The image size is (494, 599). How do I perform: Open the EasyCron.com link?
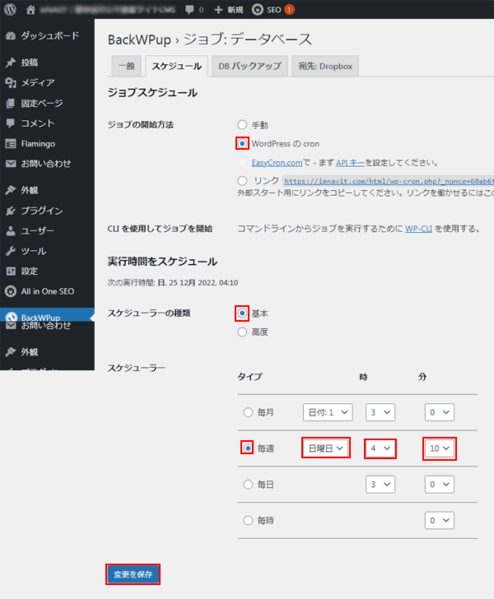click(x=277, y=163)
